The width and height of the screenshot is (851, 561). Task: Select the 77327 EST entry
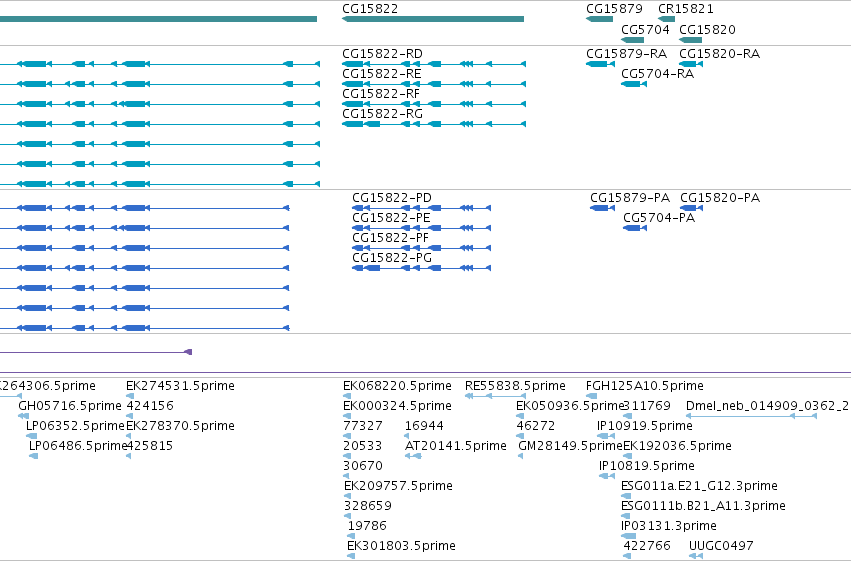click(x=363, y=426)
